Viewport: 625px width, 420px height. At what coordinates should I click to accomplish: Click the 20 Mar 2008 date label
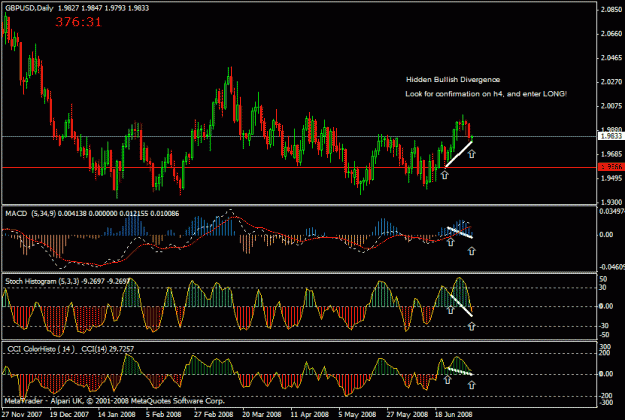[262, 414]
